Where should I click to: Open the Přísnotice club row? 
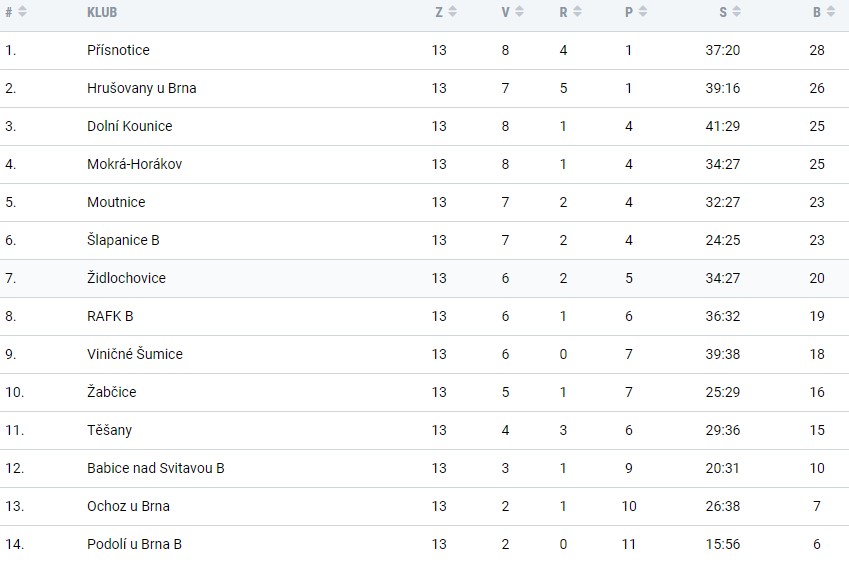[x=424, y=50]
